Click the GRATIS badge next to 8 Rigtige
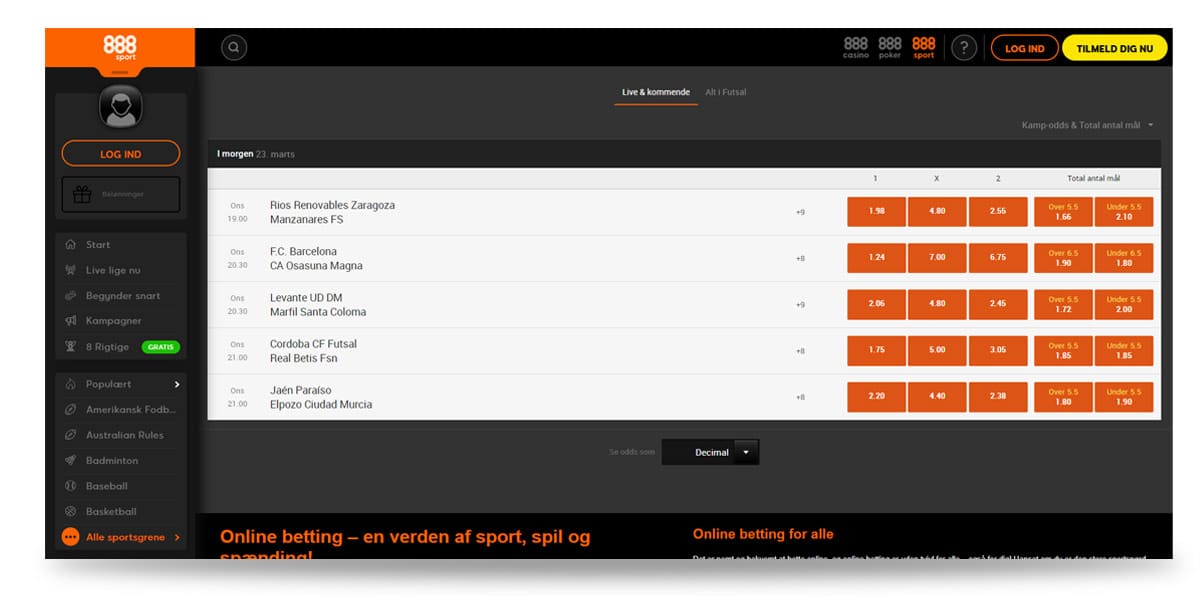Screen dimensions: 1200x596 click(x=160, y=347)
